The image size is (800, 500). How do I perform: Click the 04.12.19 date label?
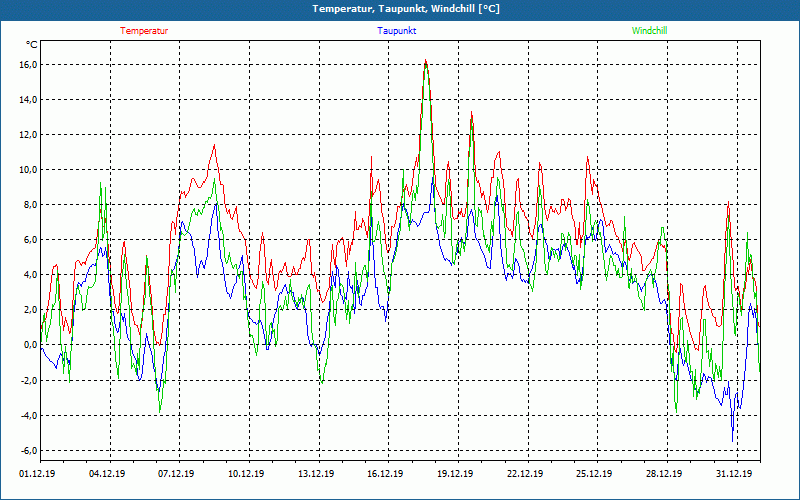tap(106, 475)
